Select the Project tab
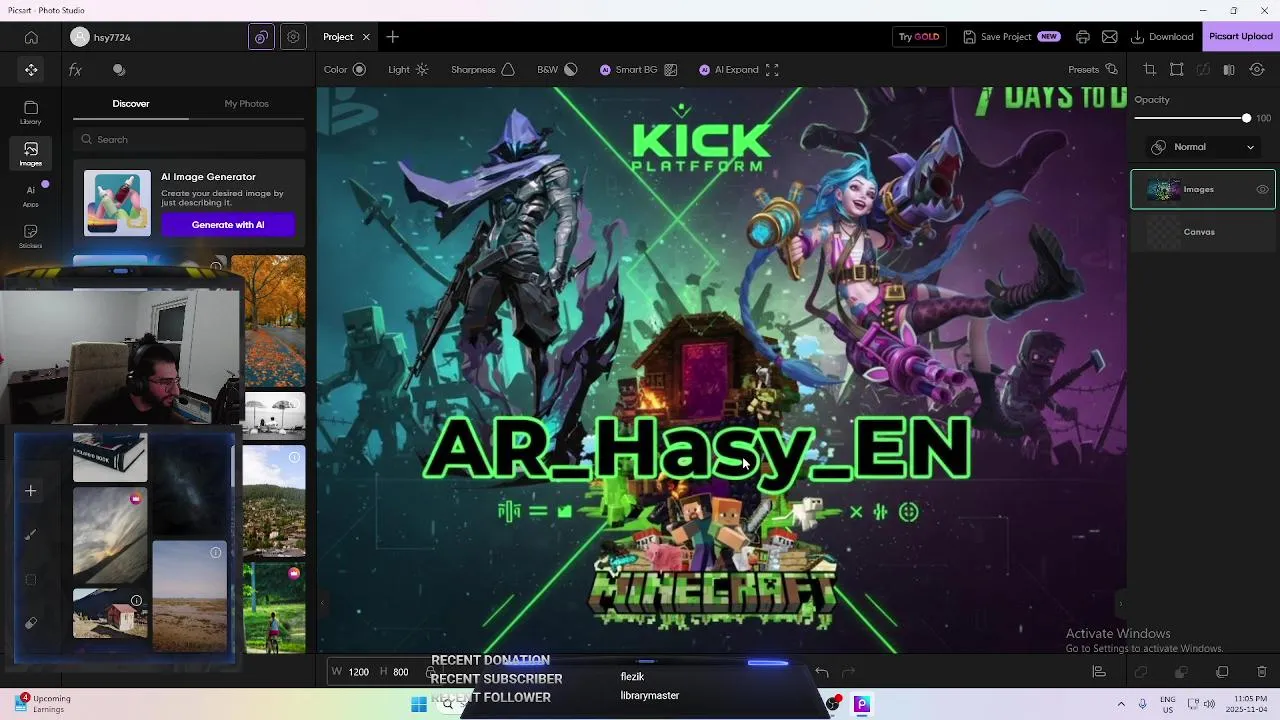 338,37
